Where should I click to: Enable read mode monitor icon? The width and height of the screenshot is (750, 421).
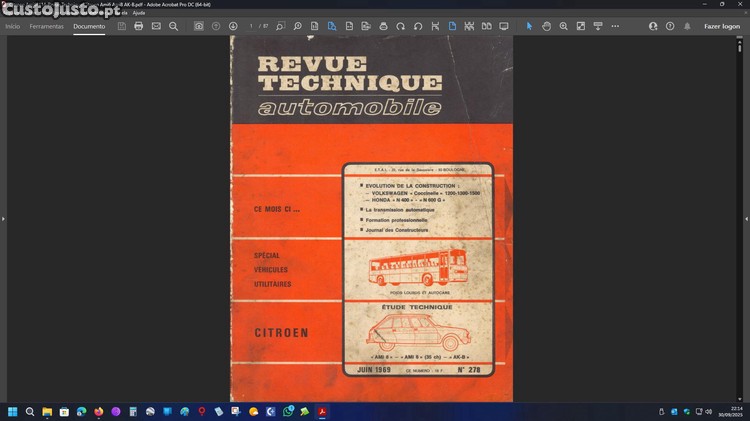(503, 26)
